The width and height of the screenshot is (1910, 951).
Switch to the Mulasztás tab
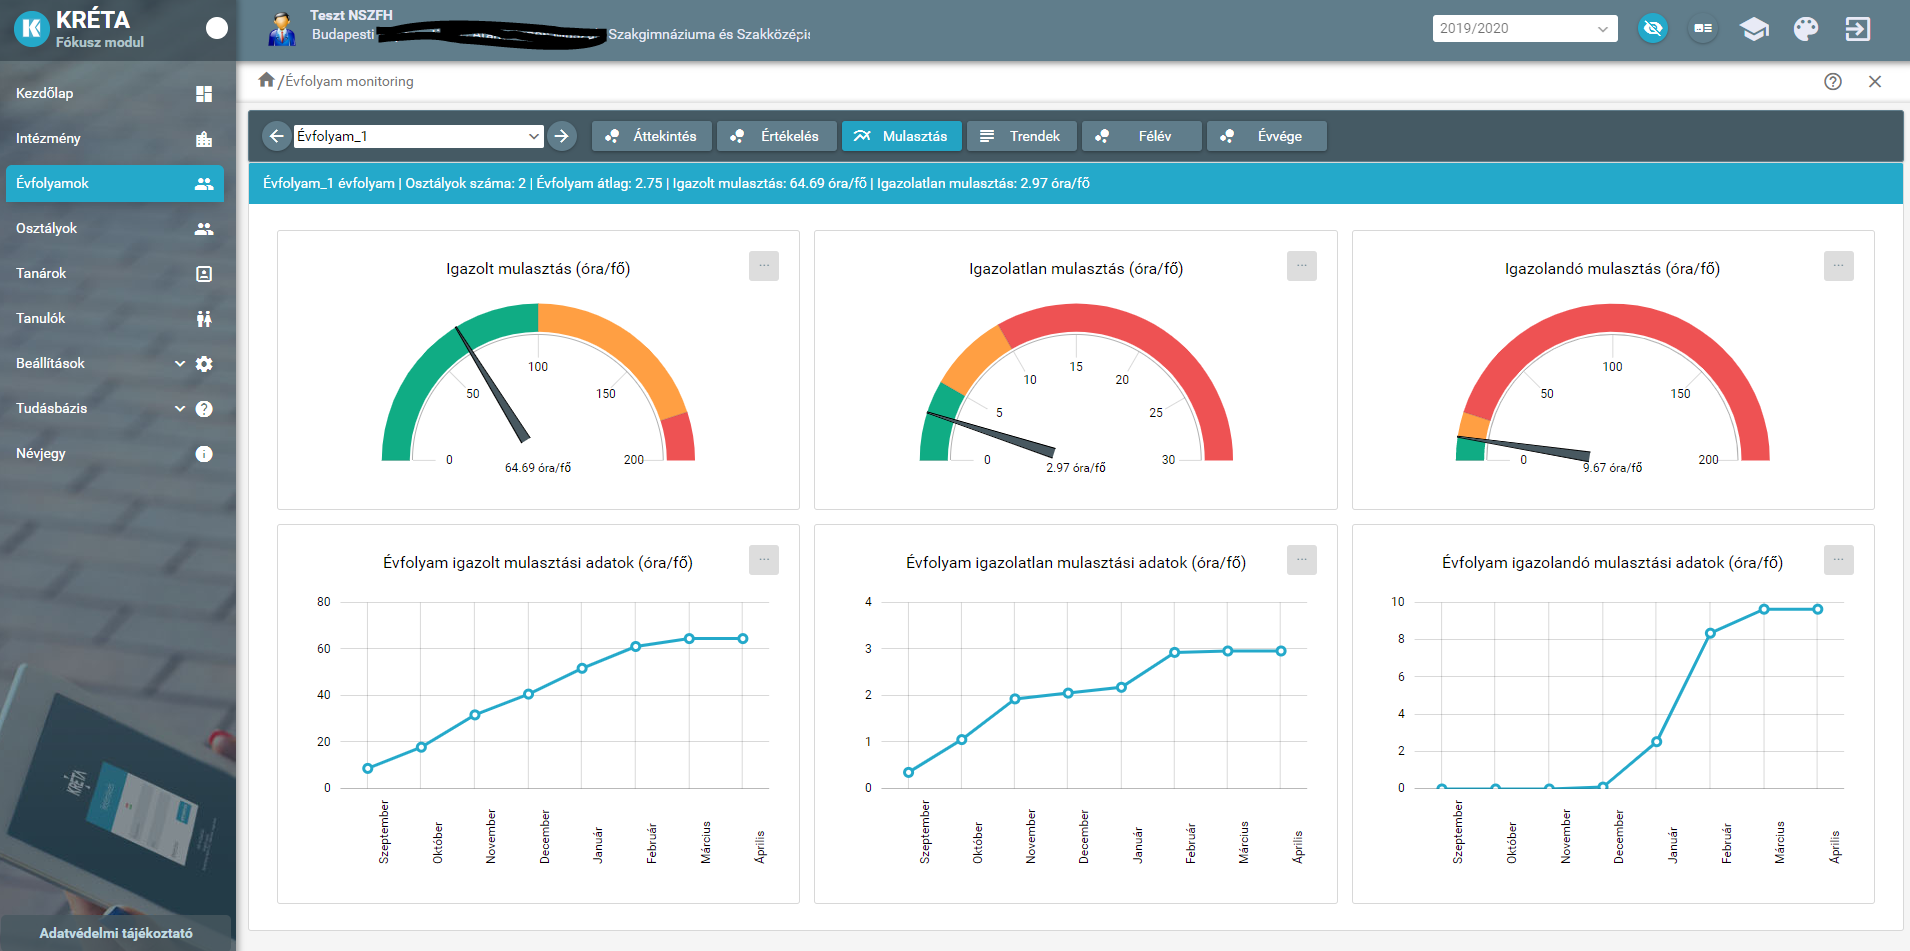pos(902,136)
